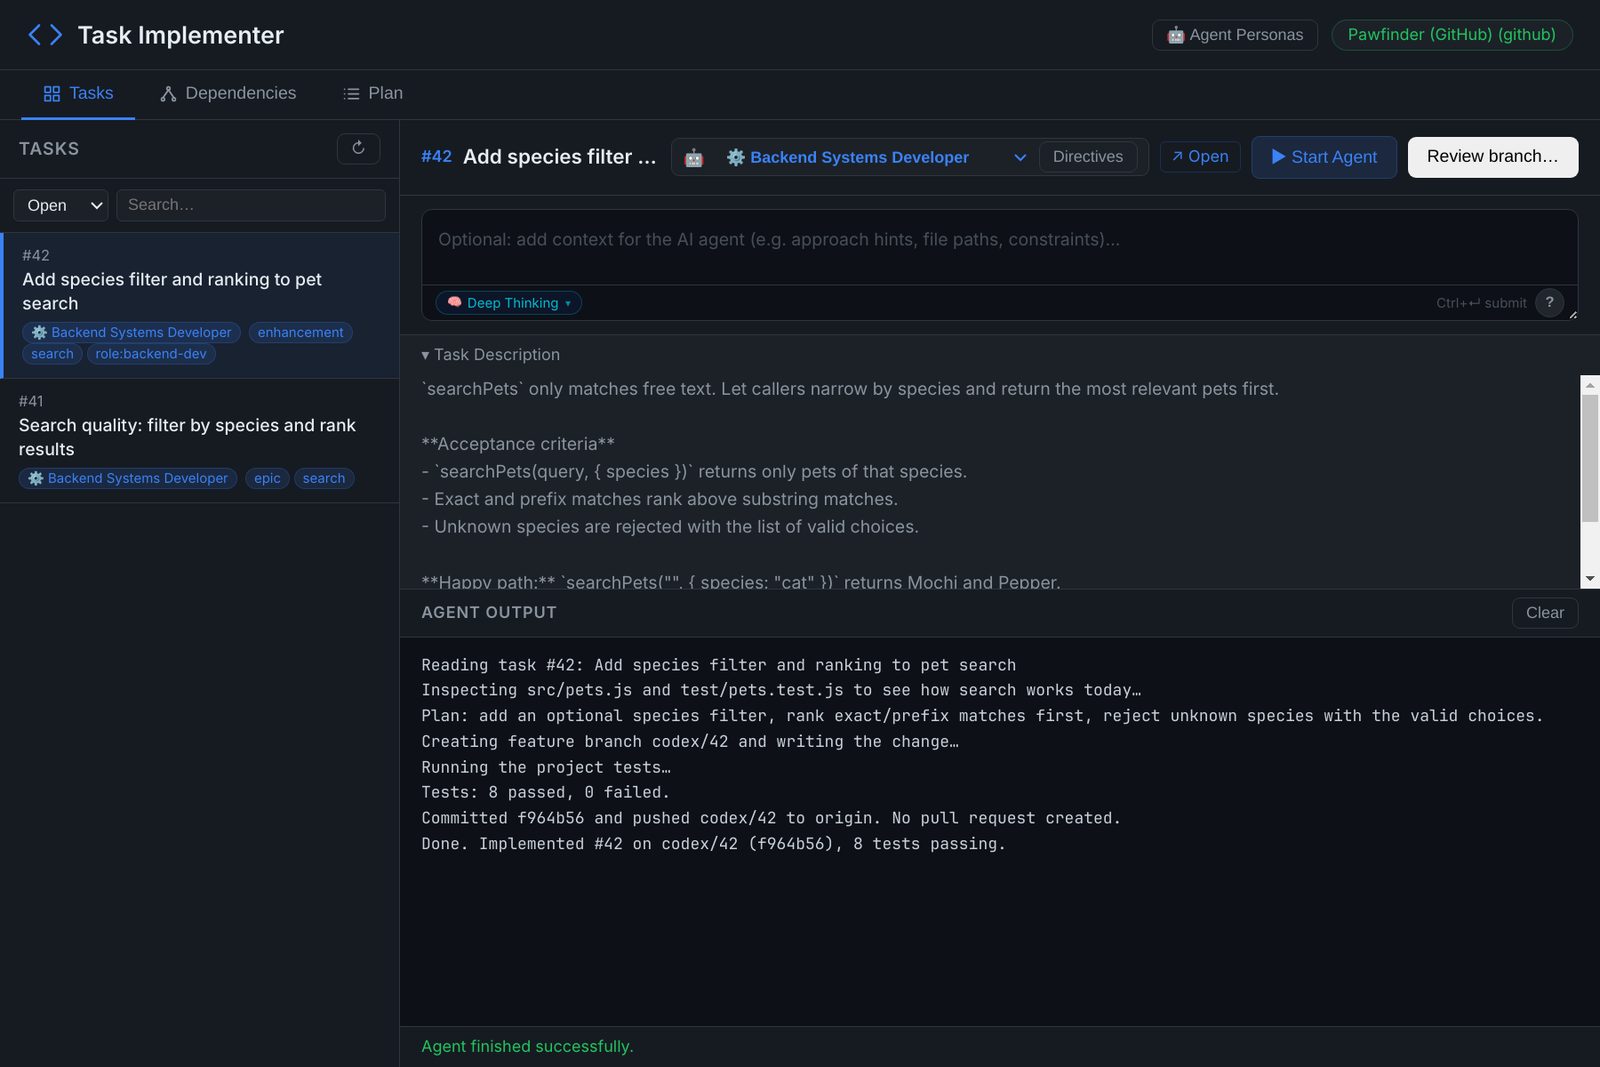Click the task search input field
1600x1067 pixels.
251,205
